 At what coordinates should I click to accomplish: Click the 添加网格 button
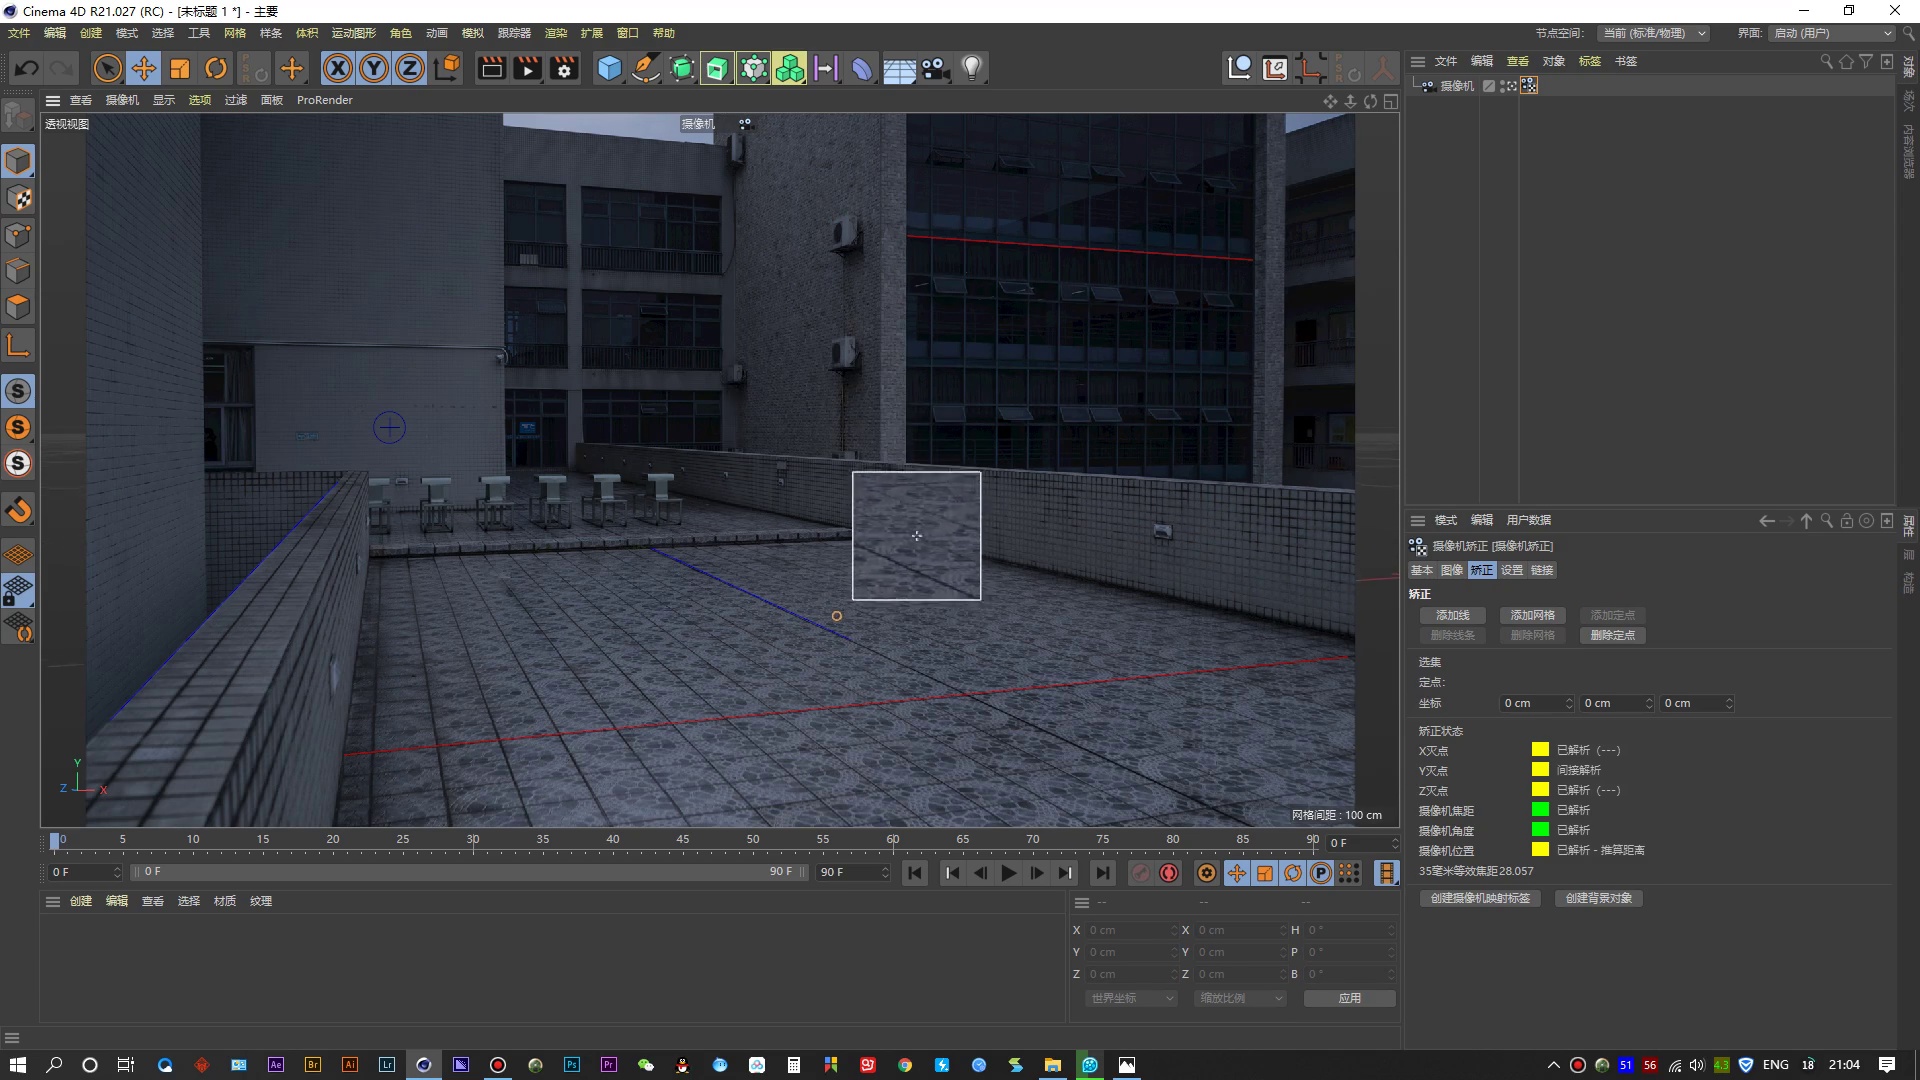(x=1532, y=615)
